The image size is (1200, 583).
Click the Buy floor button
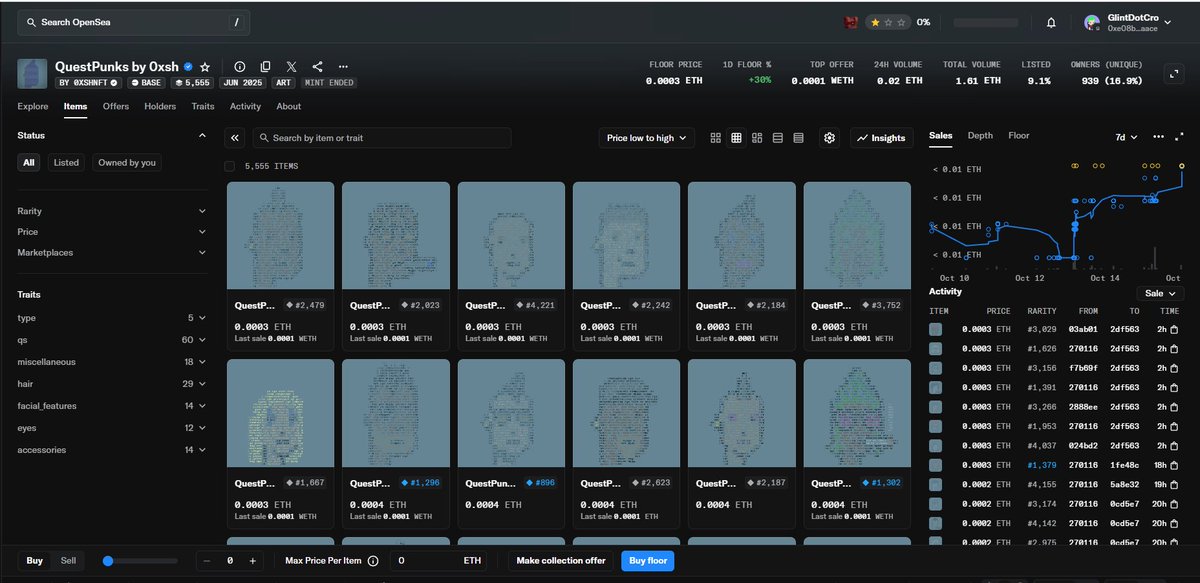click(x=647, y=561)
